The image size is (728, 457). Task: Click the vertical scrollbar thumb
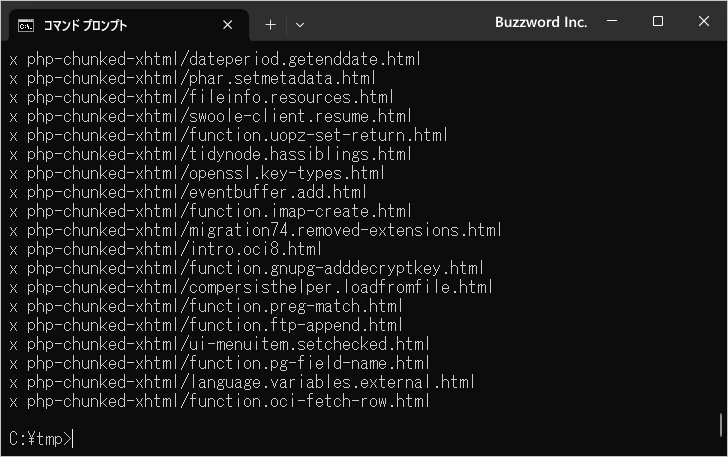click(x=721, y=425)
